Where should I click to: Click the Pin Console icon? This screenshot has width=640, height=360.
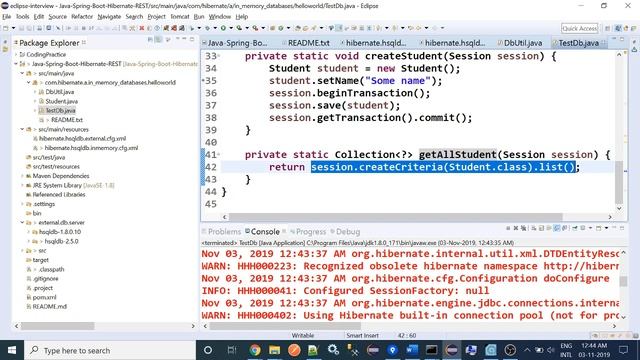click(x=575, y=228)
